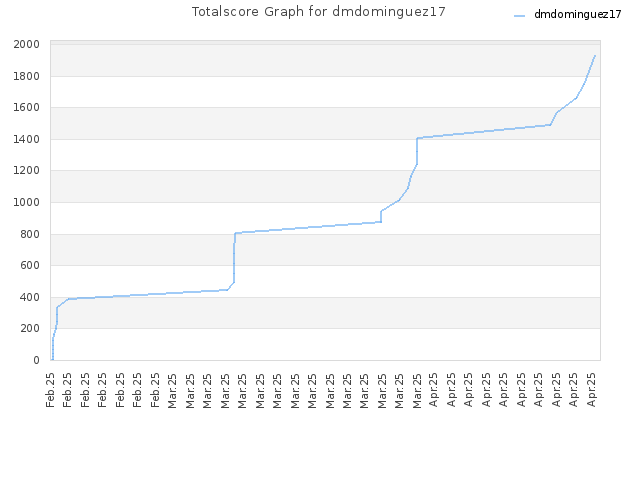Click the 0 y-axis label
Screen dimensions: 640x480
(36, 360)
